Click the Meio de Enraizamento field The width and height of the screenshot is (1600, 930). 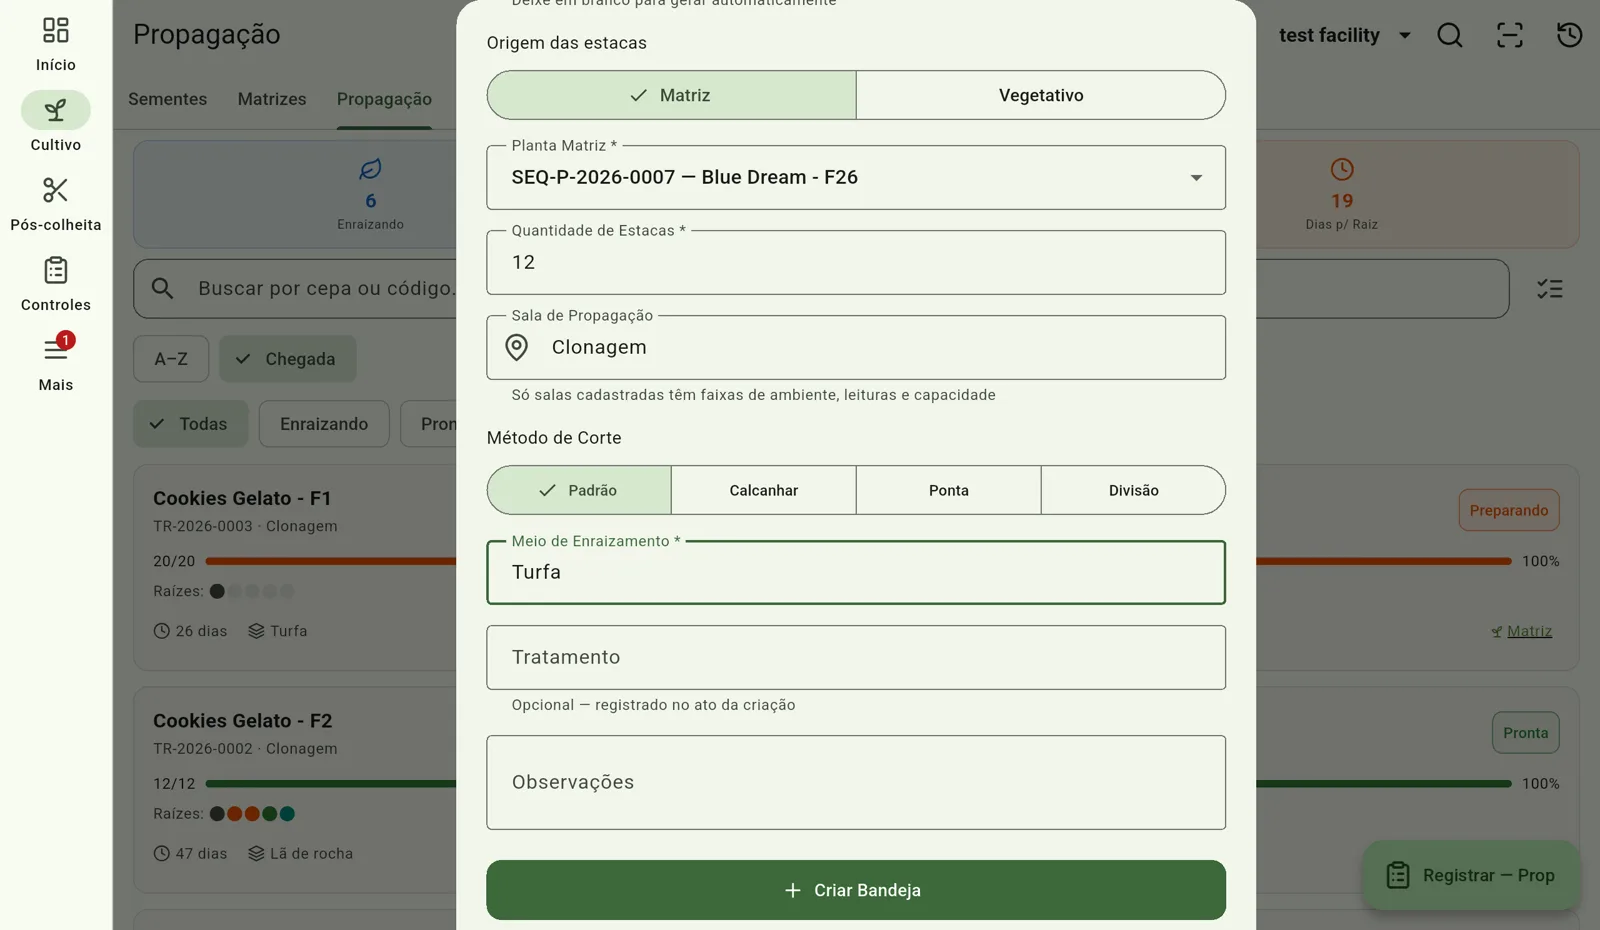click(856, 573)
